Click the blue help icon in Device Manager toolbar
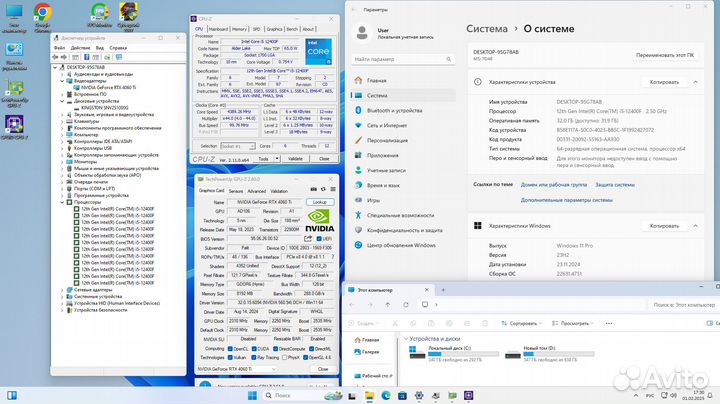Image resolution: width=720 pixels, height=404 pixels. point(86,57)
